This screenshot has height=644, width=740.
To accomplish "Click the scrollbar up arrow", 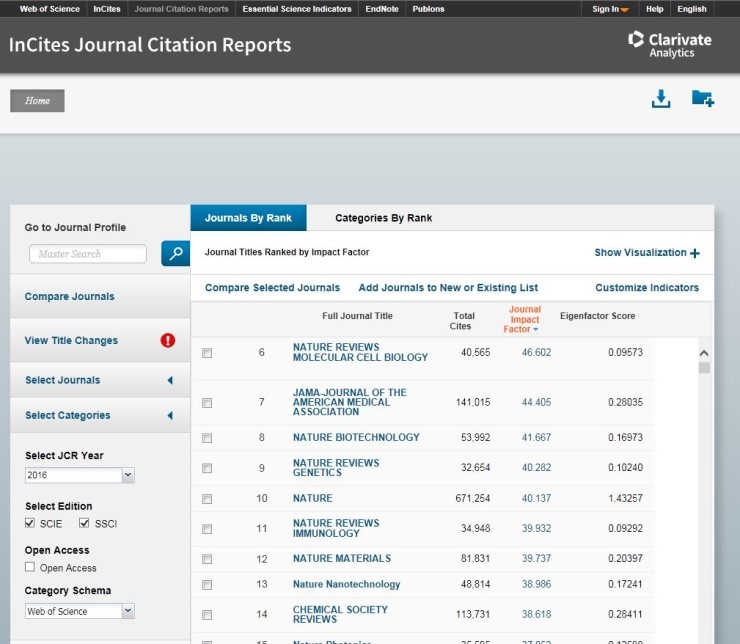I will (x=703, y=353).
